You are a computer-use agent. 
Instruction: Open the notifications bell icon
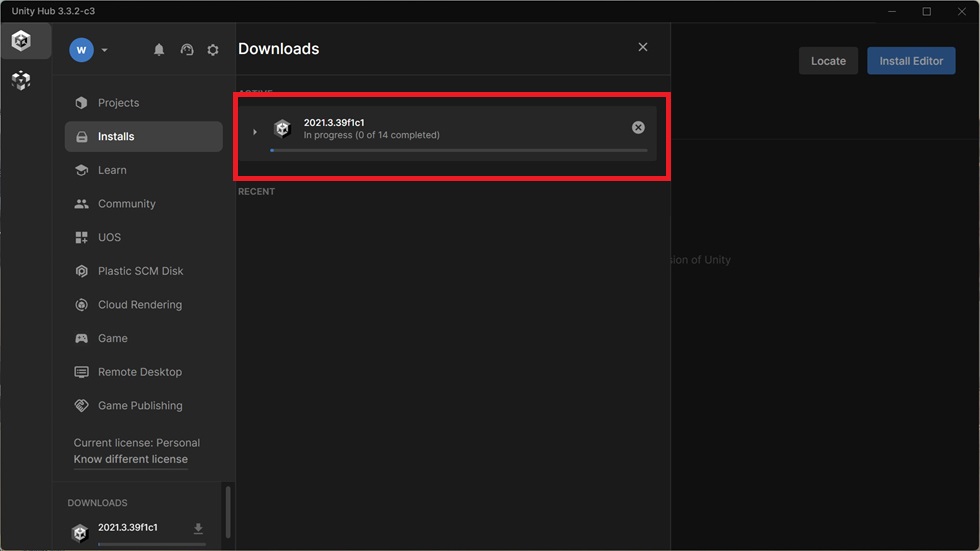(159, 49)
